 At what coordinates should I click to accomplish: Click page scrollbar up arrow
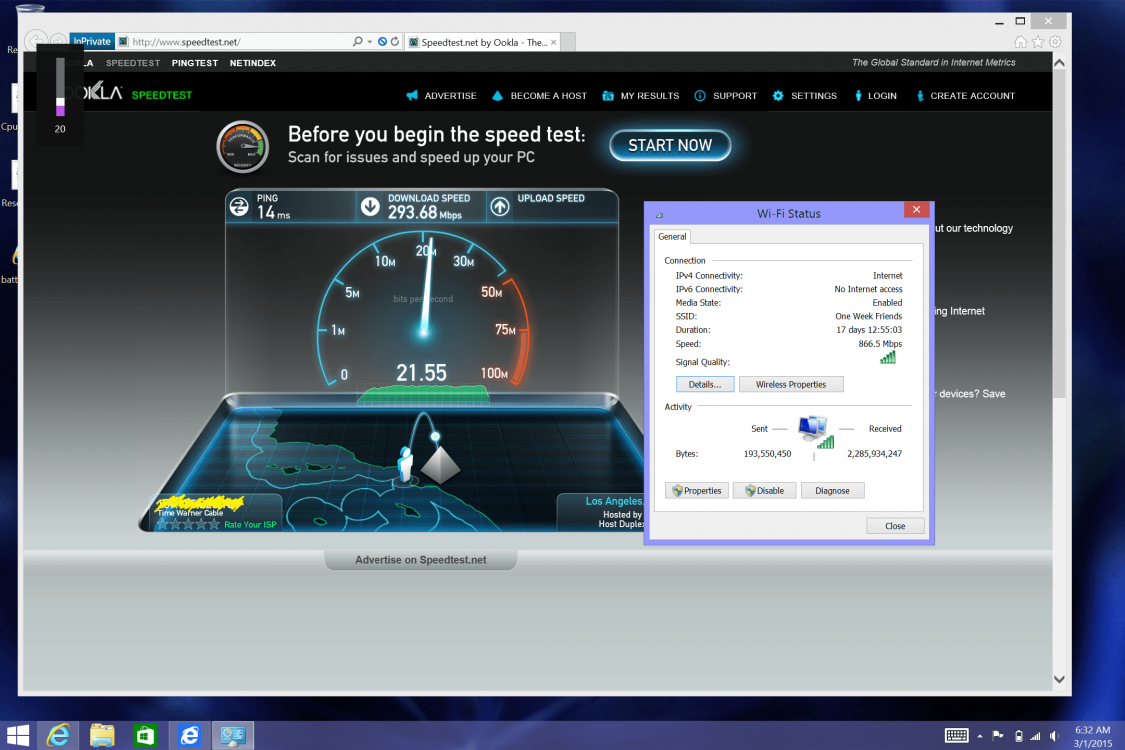point(1059,63)
